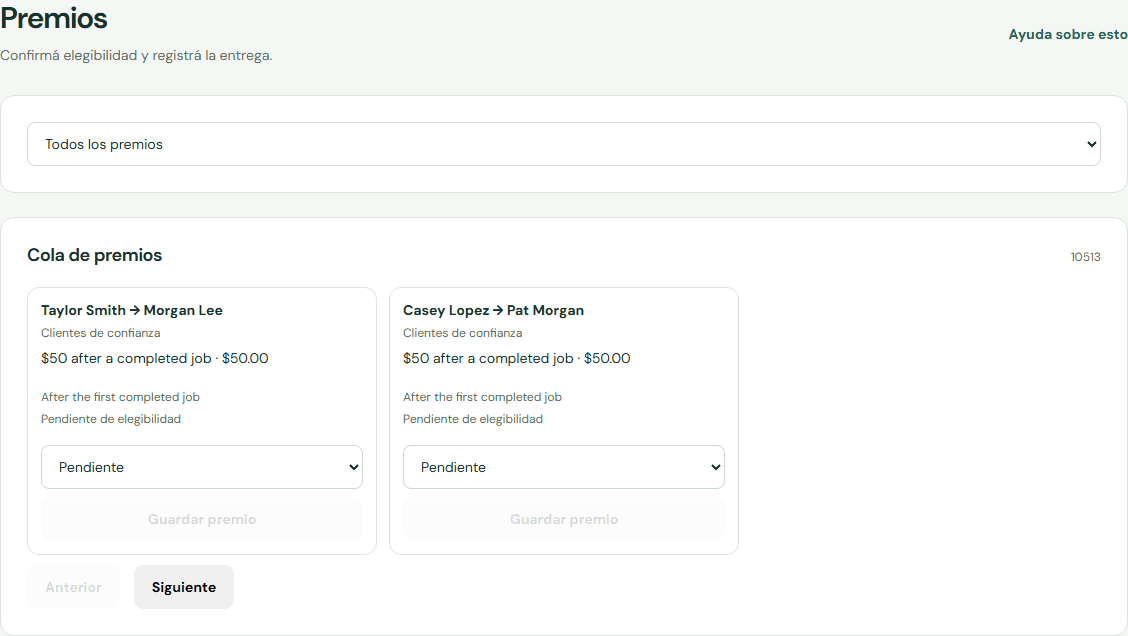Select the 'Taylor Smith → Morgan Lee' title
This screenshot has height=636, width=1128.
coord(132,310)
